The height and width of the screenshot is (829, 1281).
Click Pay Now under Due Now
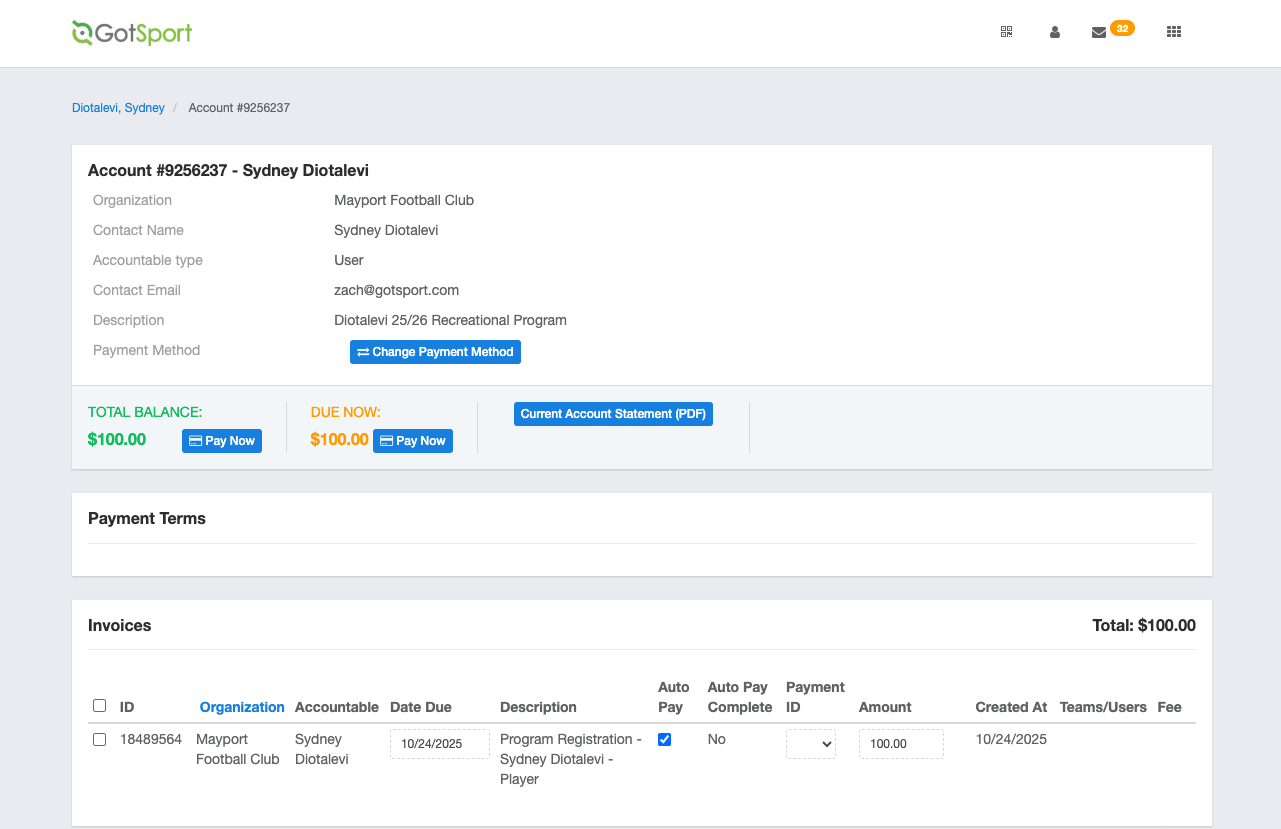tap(413, 441)
